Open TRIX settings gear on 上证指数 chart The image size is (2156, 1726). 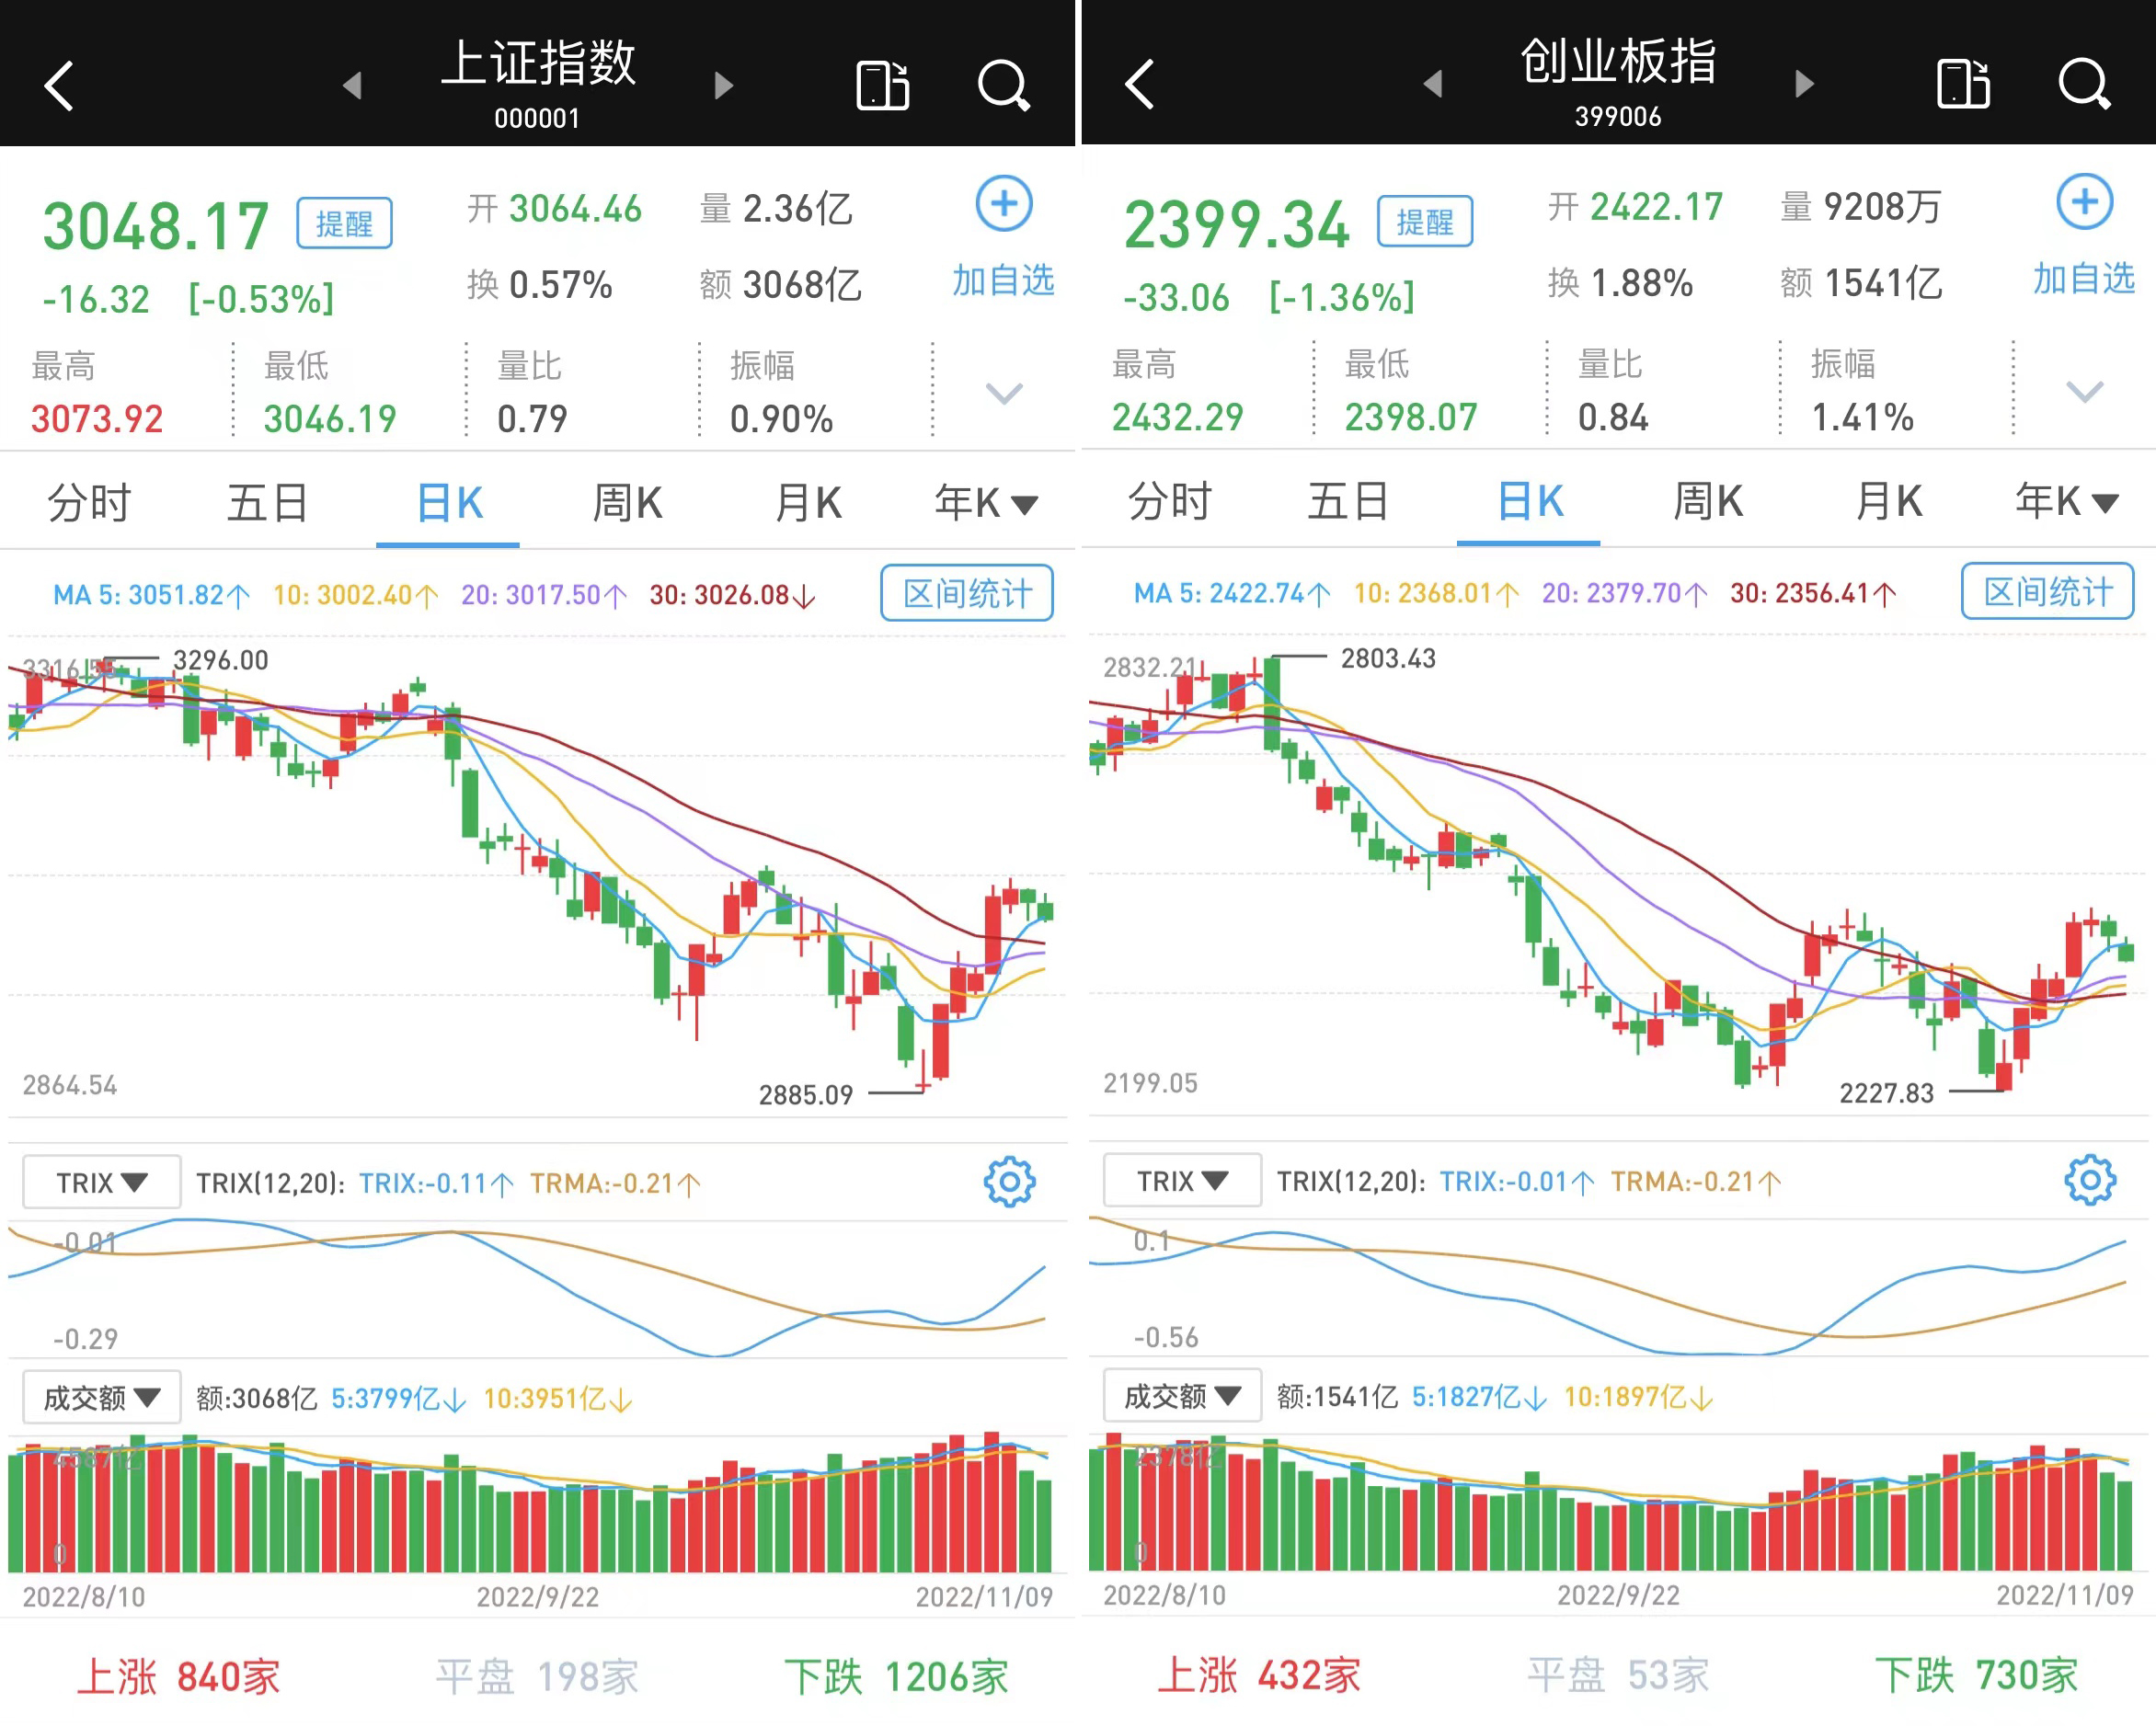tap(1009, 1182)
